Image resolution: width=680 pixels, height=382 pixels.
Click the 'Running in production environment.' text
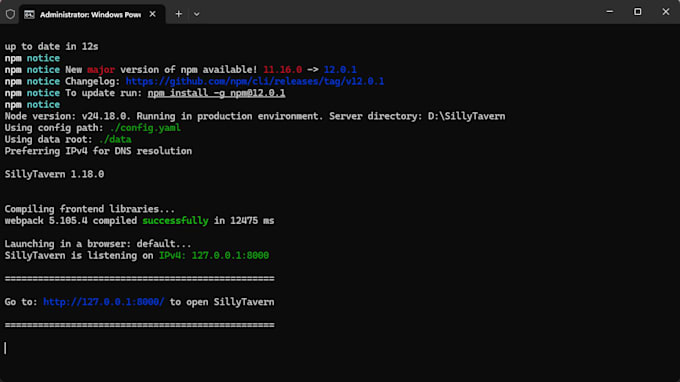(230, 116)
